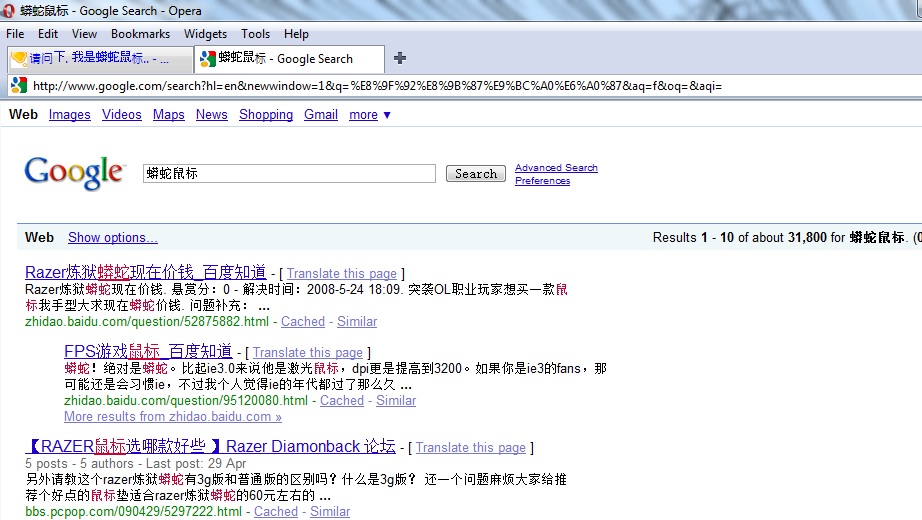Click 'Show options...' link
The width and height of the screenshot is (922, 520).
tap(113, 238)
